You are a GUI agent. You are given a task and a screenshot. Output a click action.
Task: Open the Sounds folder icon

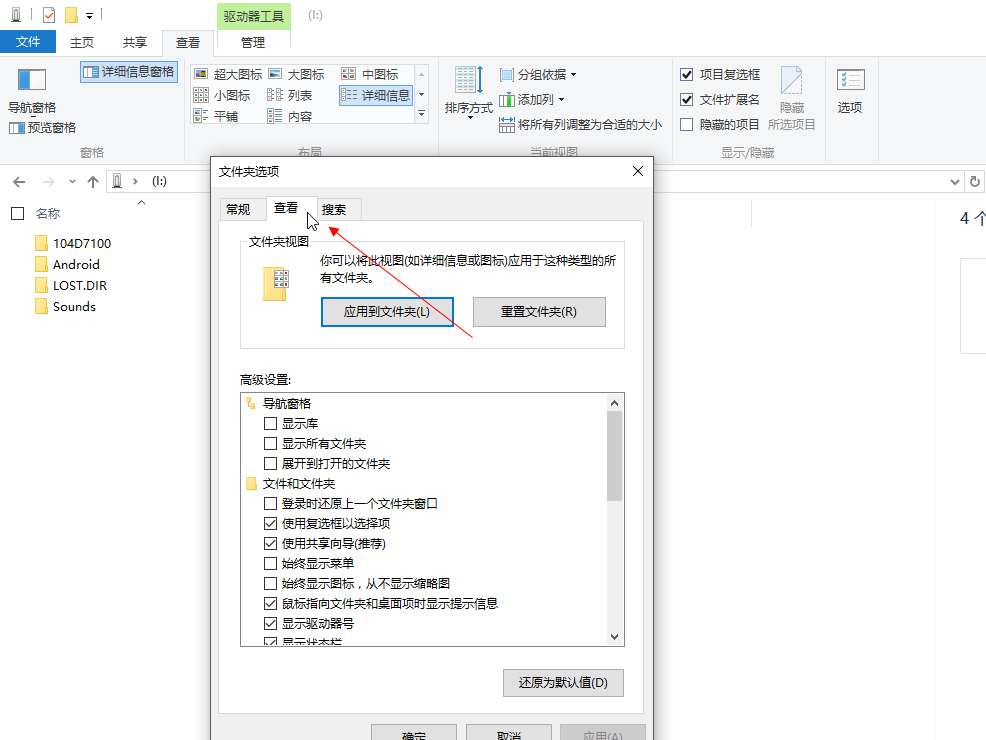[x=42, y=306]
